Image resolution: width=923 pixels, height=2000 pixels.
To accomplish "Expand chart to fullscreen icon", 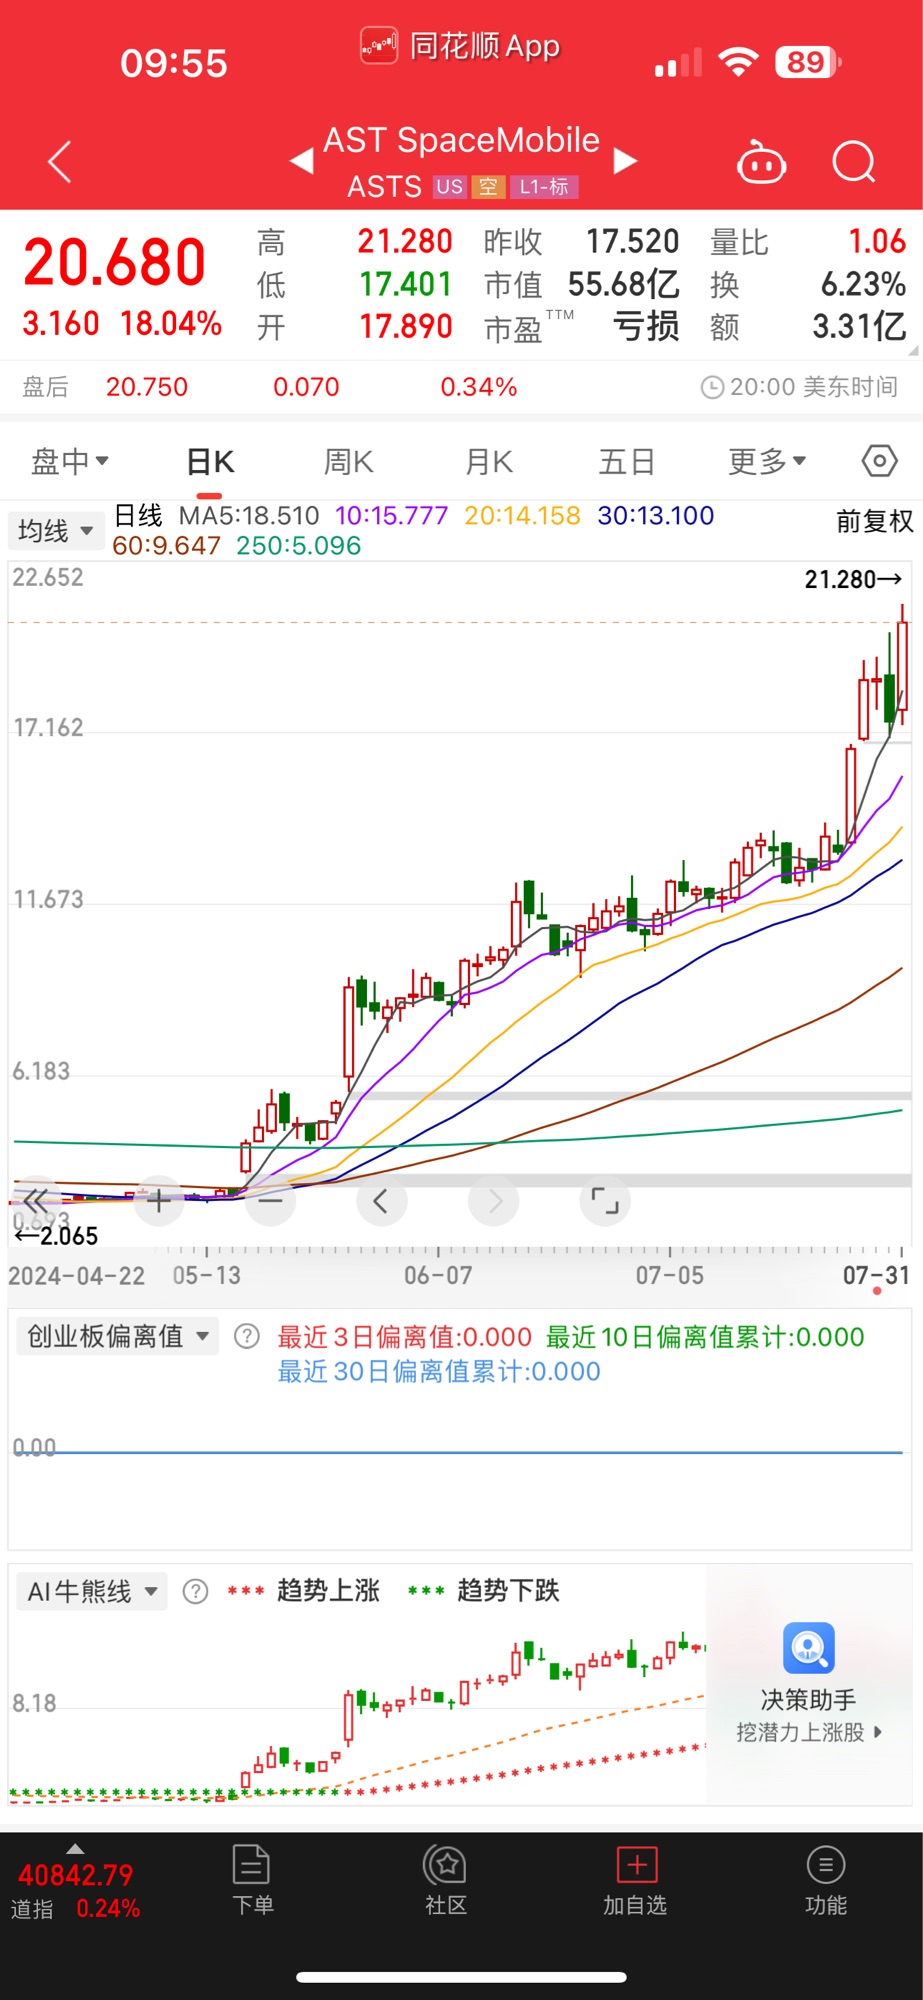I will [x=605, y=1200].
